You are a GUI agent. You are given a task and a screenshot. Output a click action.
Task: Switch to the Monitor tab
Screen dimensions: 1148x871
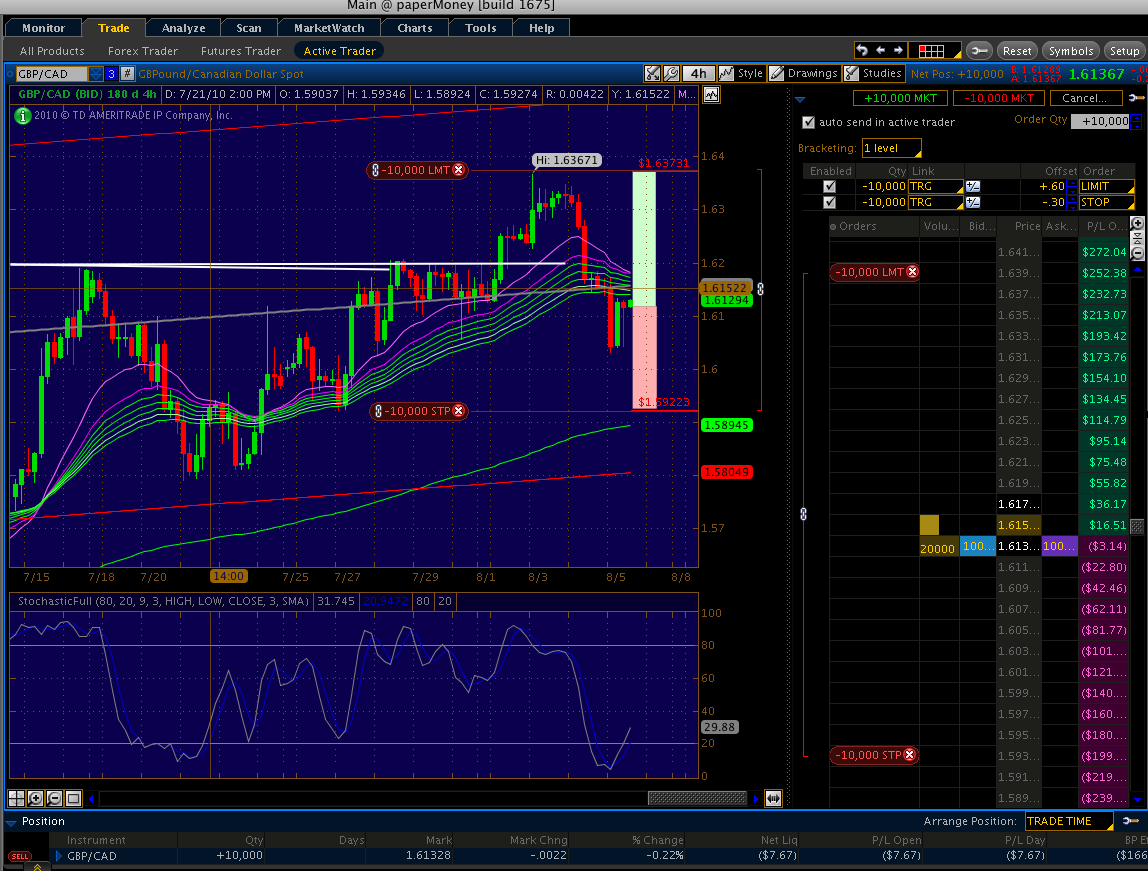43,28
